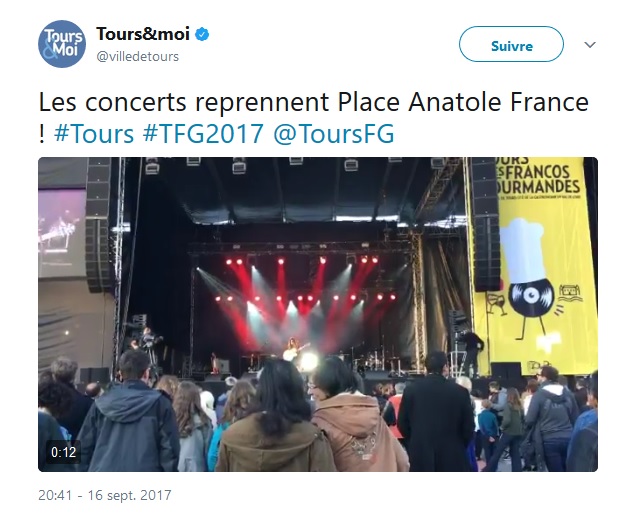Open the #TFG2017 hashtag
Screen dimensions: 639x514
pos(203,134)
